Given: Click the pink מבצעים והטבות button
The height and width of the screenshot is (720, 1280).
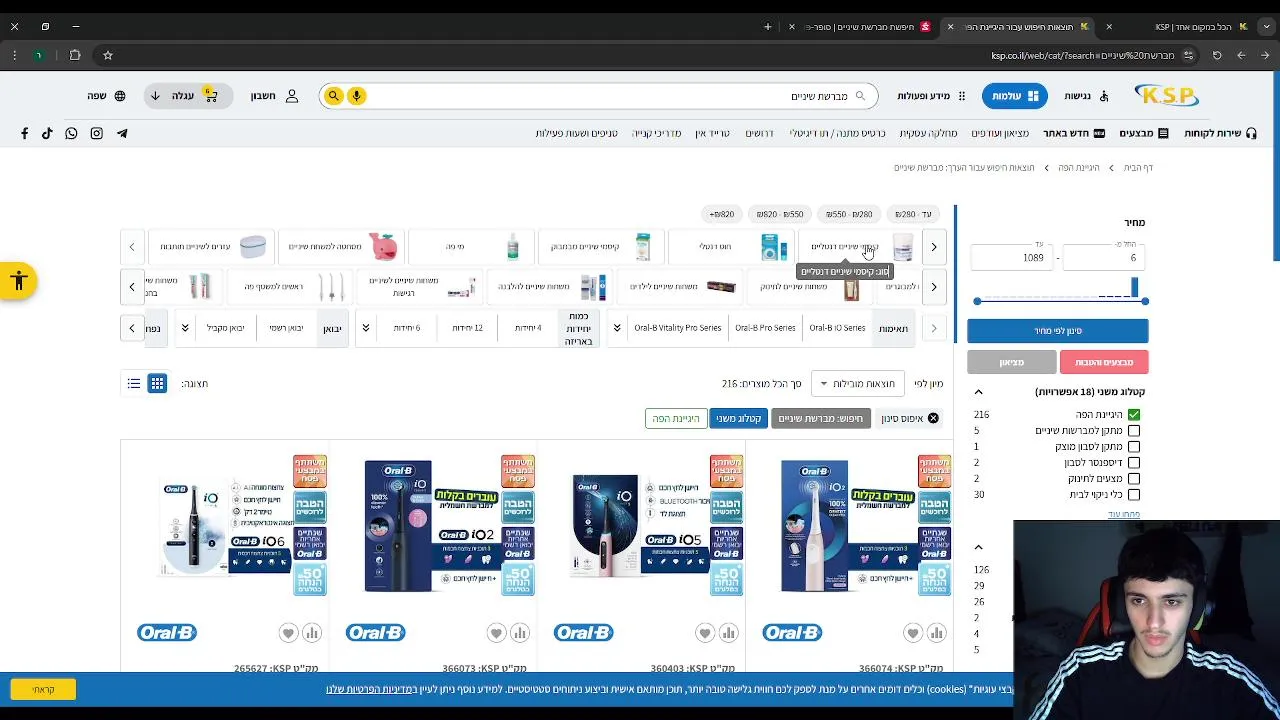Looking at the screenshot, I should 1104,362.
